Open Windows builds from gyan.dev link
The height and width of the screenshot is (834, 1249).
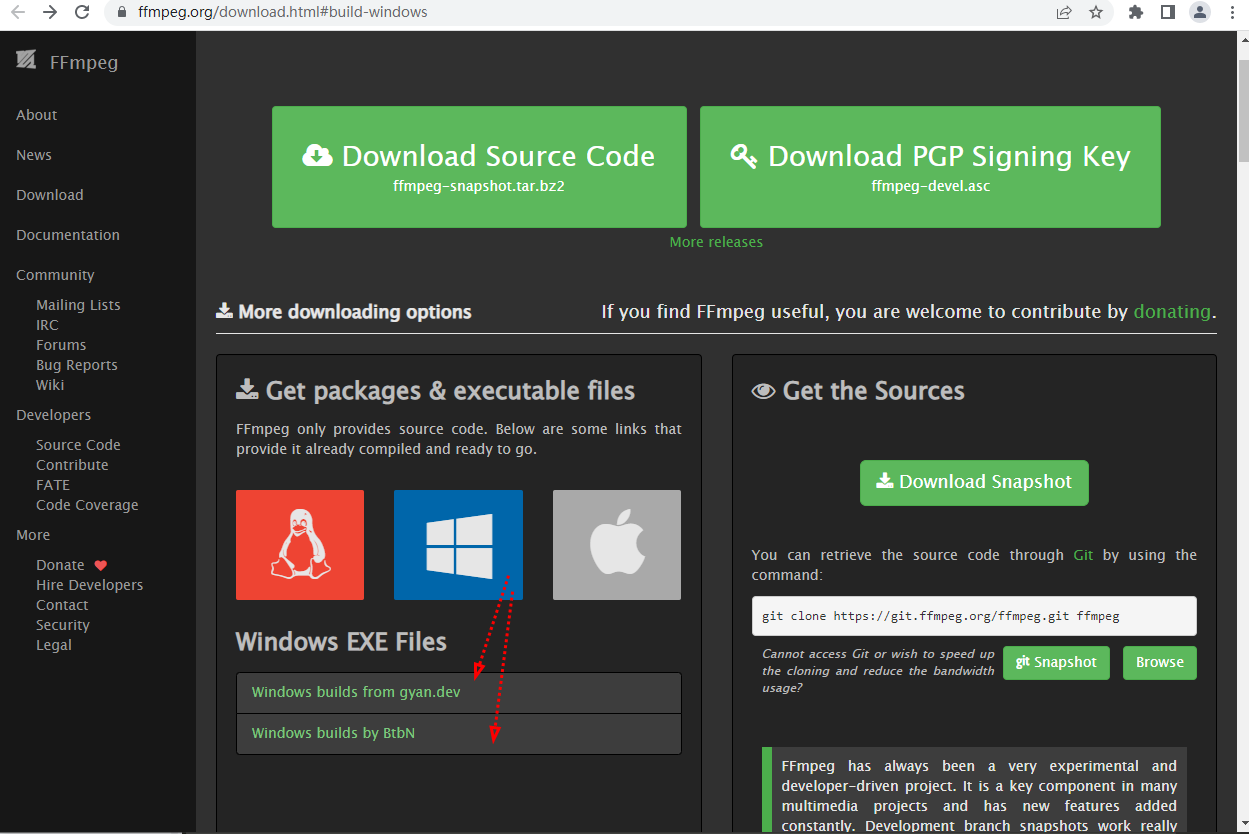356,692
